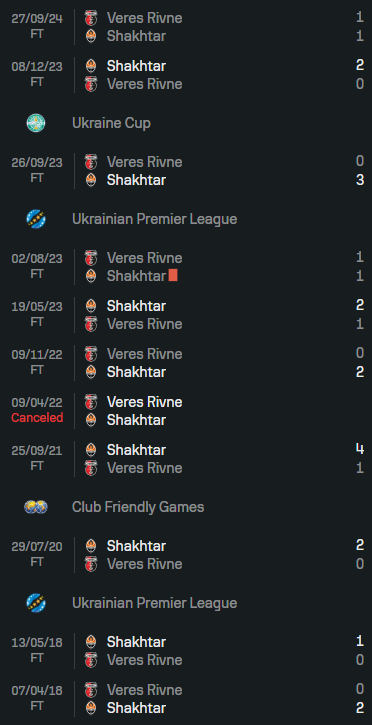Open the 19/05/23 Shakhtar vs Veres Rivne match
The height and width of the screenshot is (725, 372).
[x=186, y=315]
